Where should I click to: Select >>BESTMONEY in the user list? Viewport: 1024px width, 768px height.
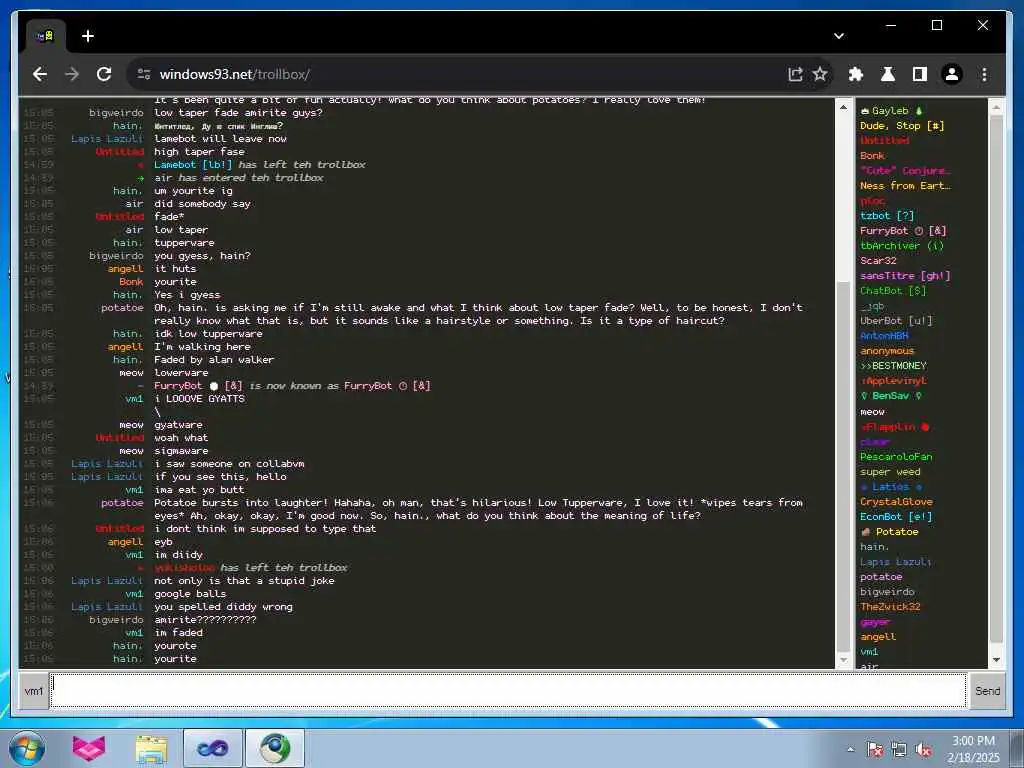pos(893,366)
